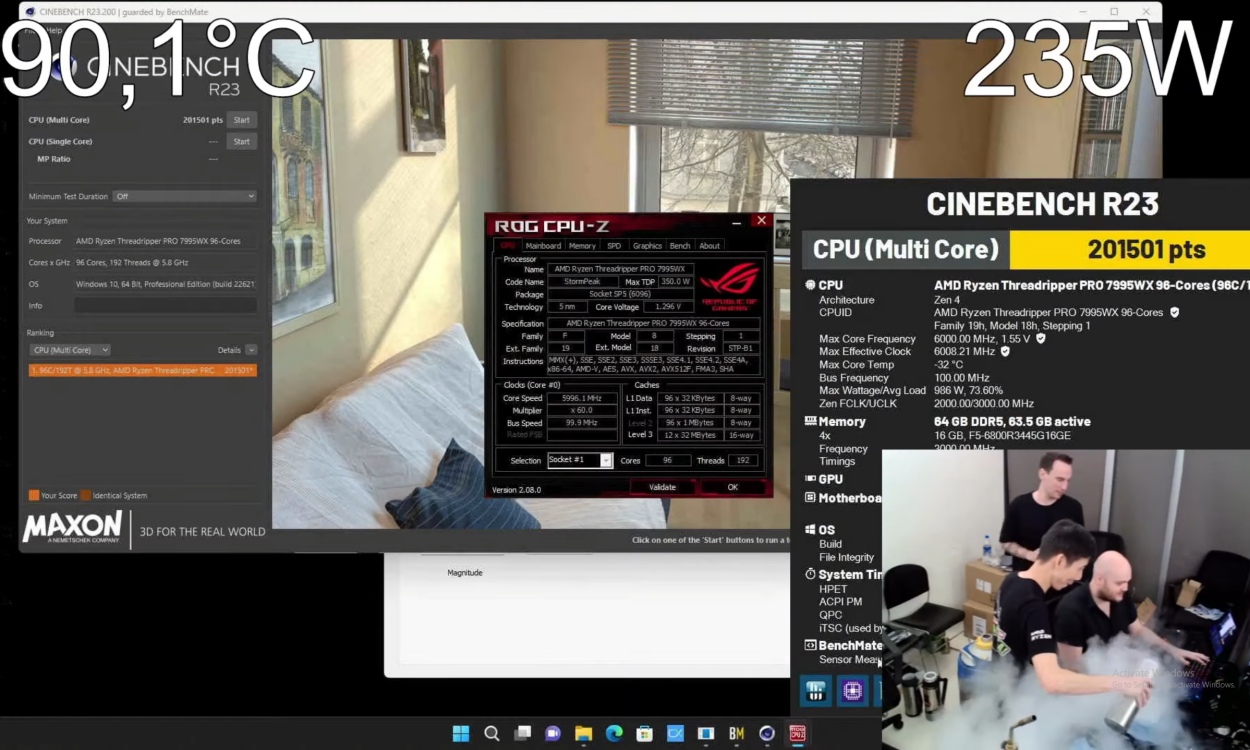
Task: Click the Max Core Frequency verified shield
Action: click(x=1040, y=339)
